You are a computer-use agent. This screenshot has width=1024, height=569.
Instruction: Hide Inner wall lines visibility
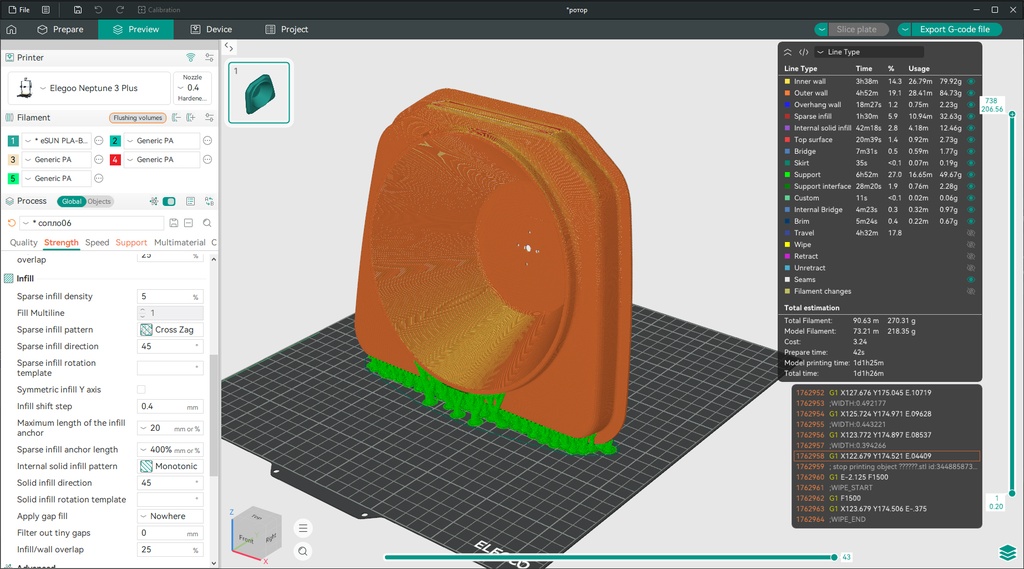971,82
